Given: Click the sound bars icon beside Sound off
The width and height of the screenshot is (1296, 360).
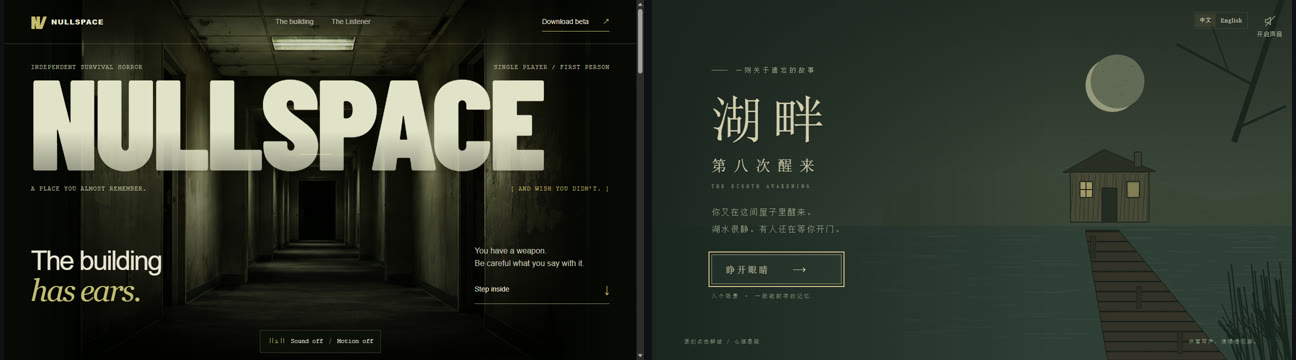Looking at the screenshot, I should coord(277,341).
